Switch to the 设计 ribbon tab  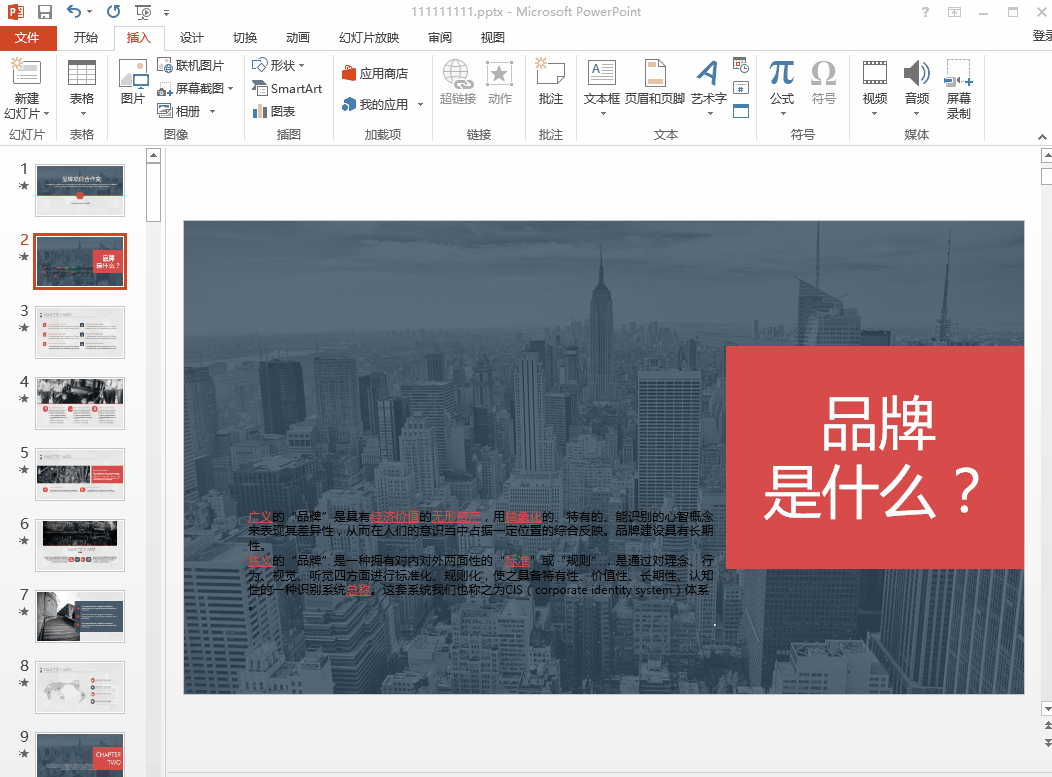point(190,38)
